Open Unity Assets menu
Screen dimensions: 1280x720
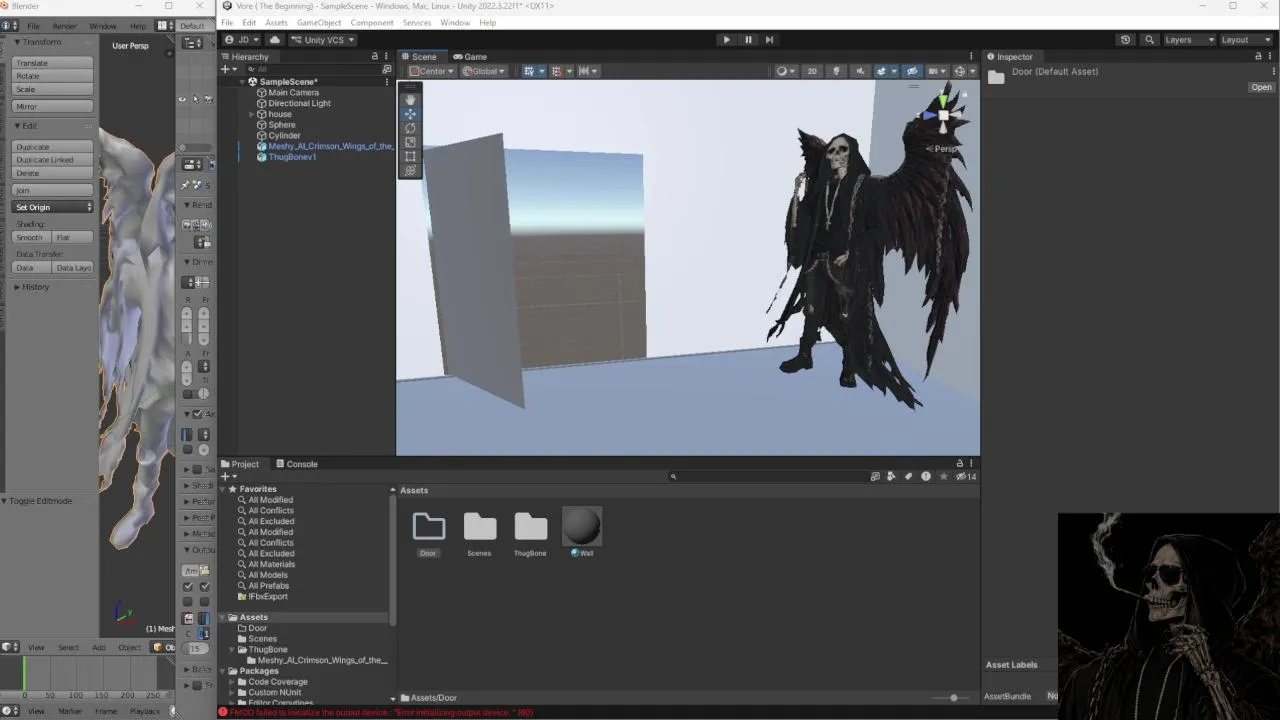click(x=276, y=23)
